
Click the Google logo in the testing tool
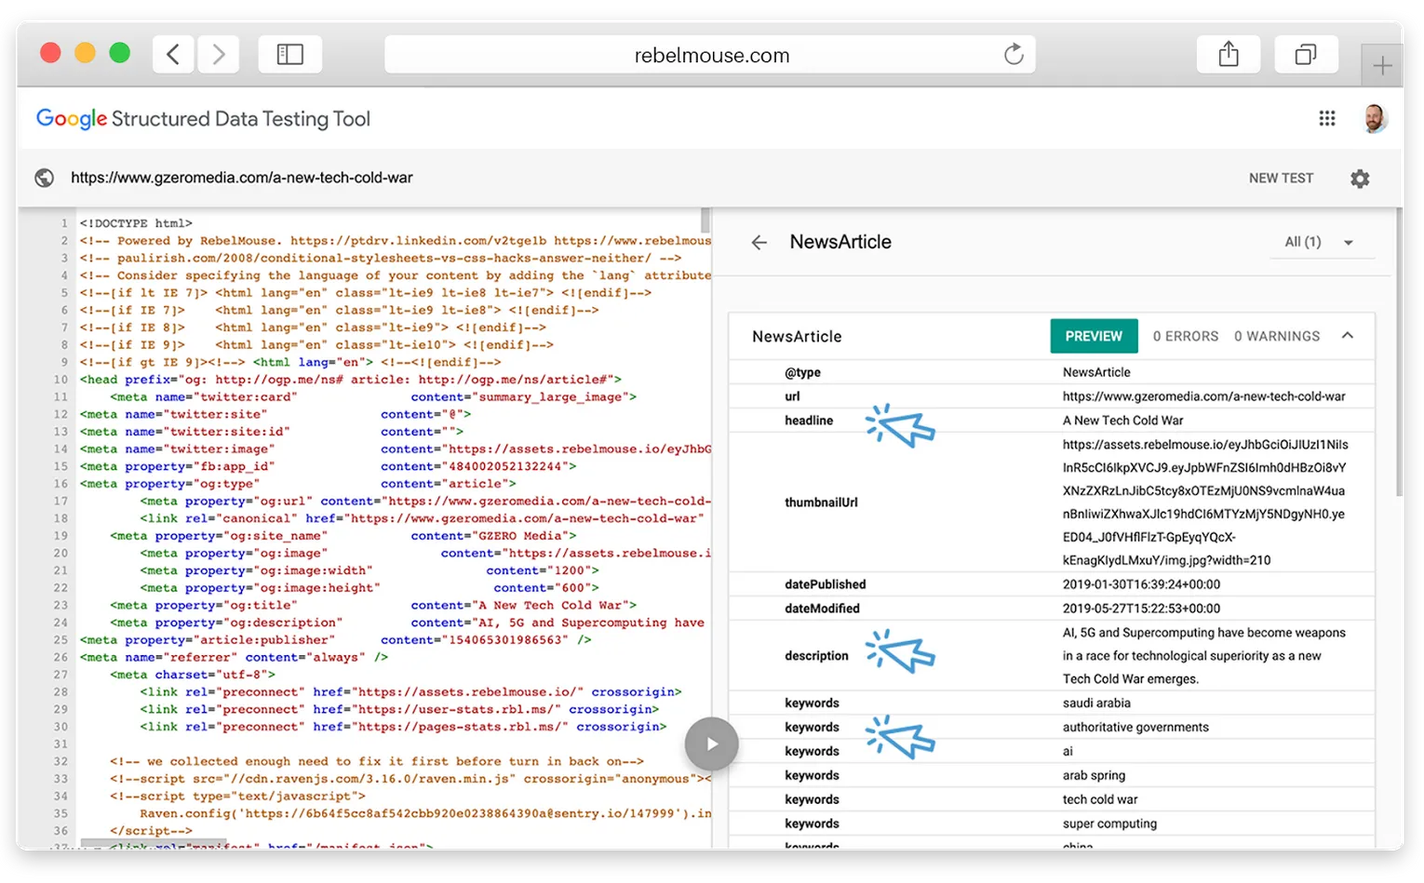pos(71,117)
